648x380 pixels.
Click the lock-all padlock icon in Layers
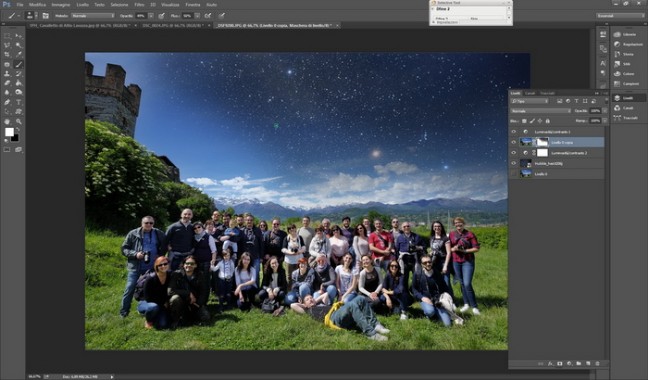(x=548, y=121)
